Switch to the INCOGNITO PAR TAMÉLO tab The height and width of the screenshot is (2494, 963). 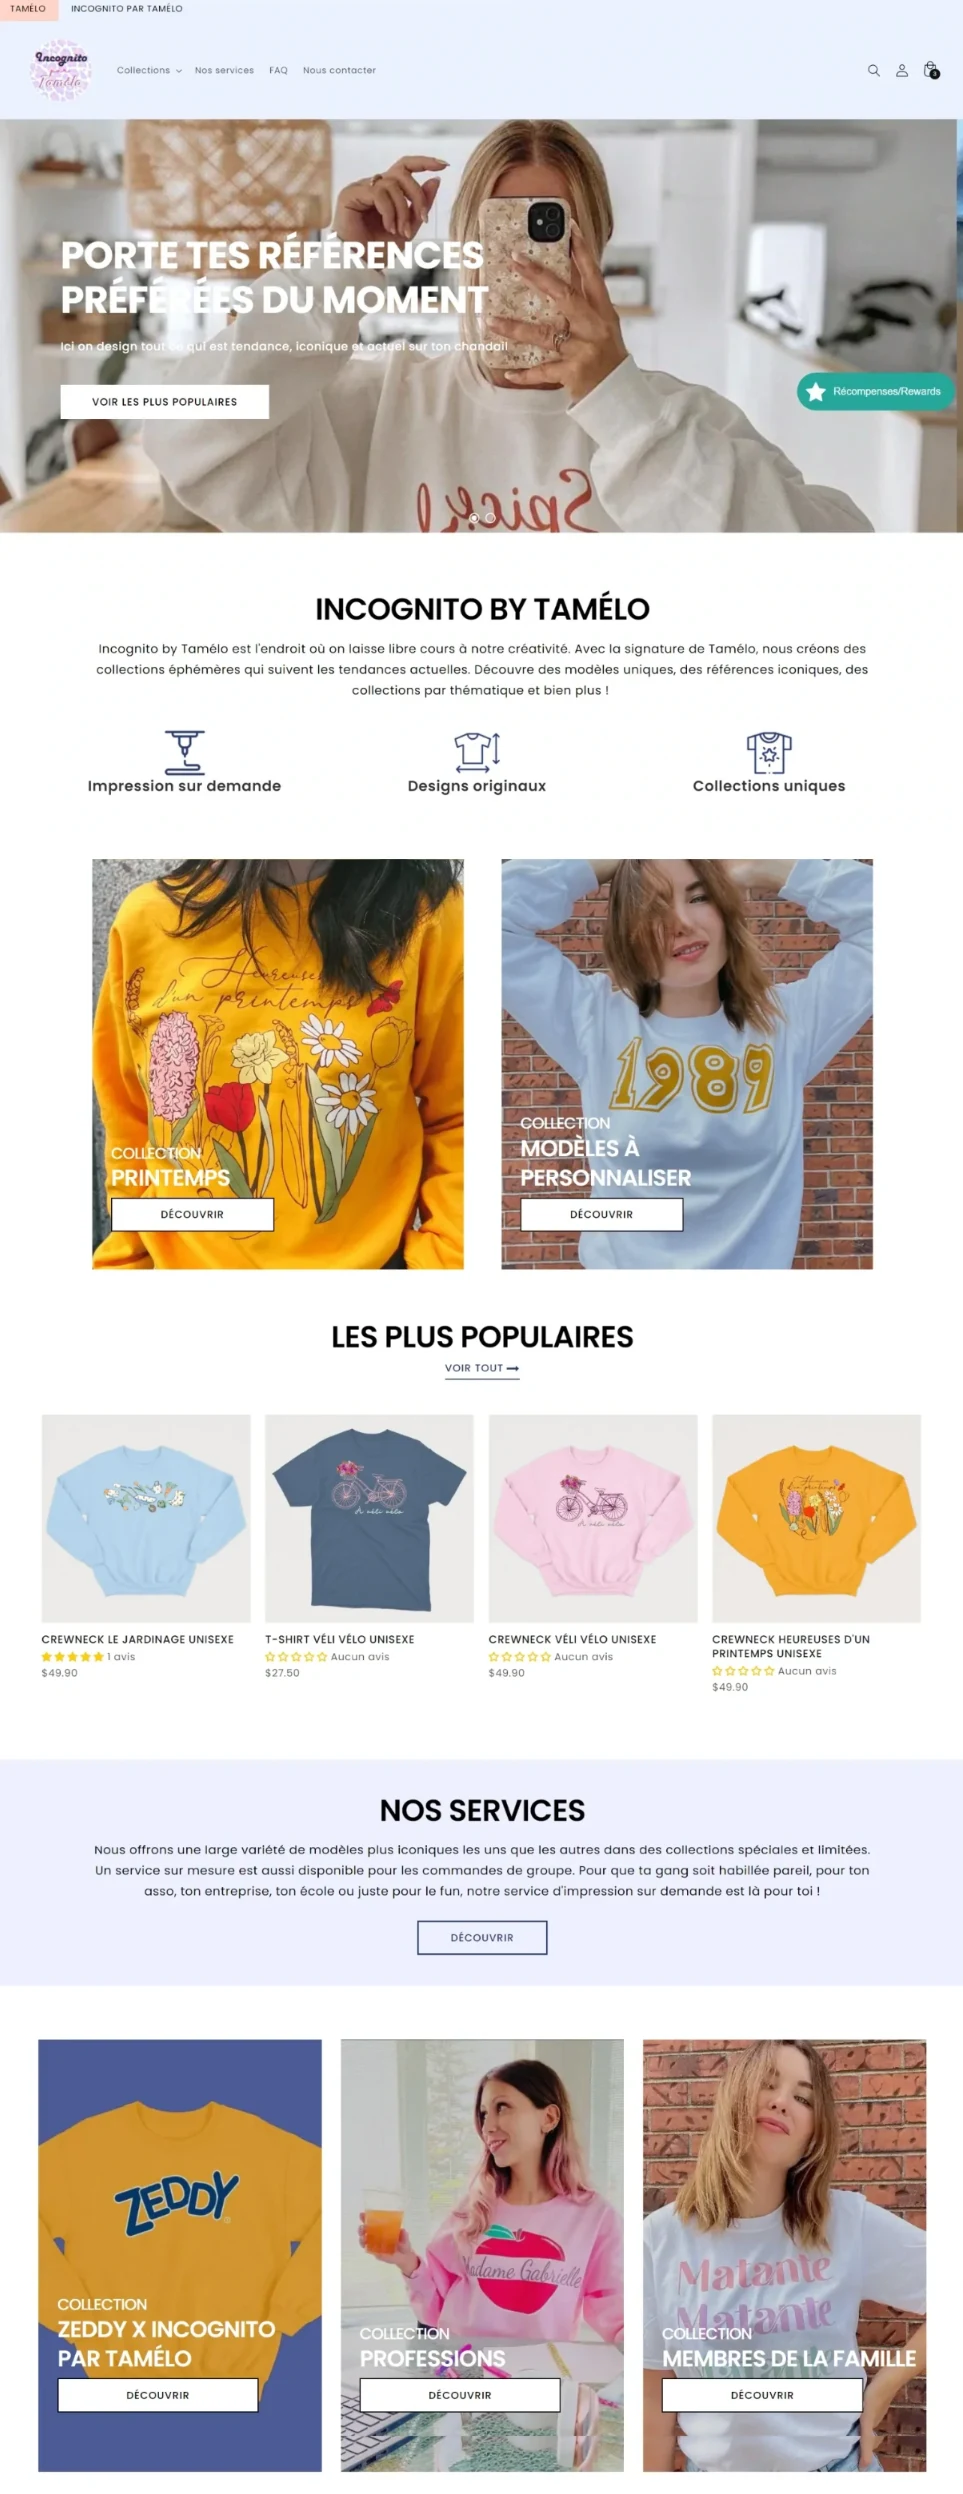coord(126,8)
